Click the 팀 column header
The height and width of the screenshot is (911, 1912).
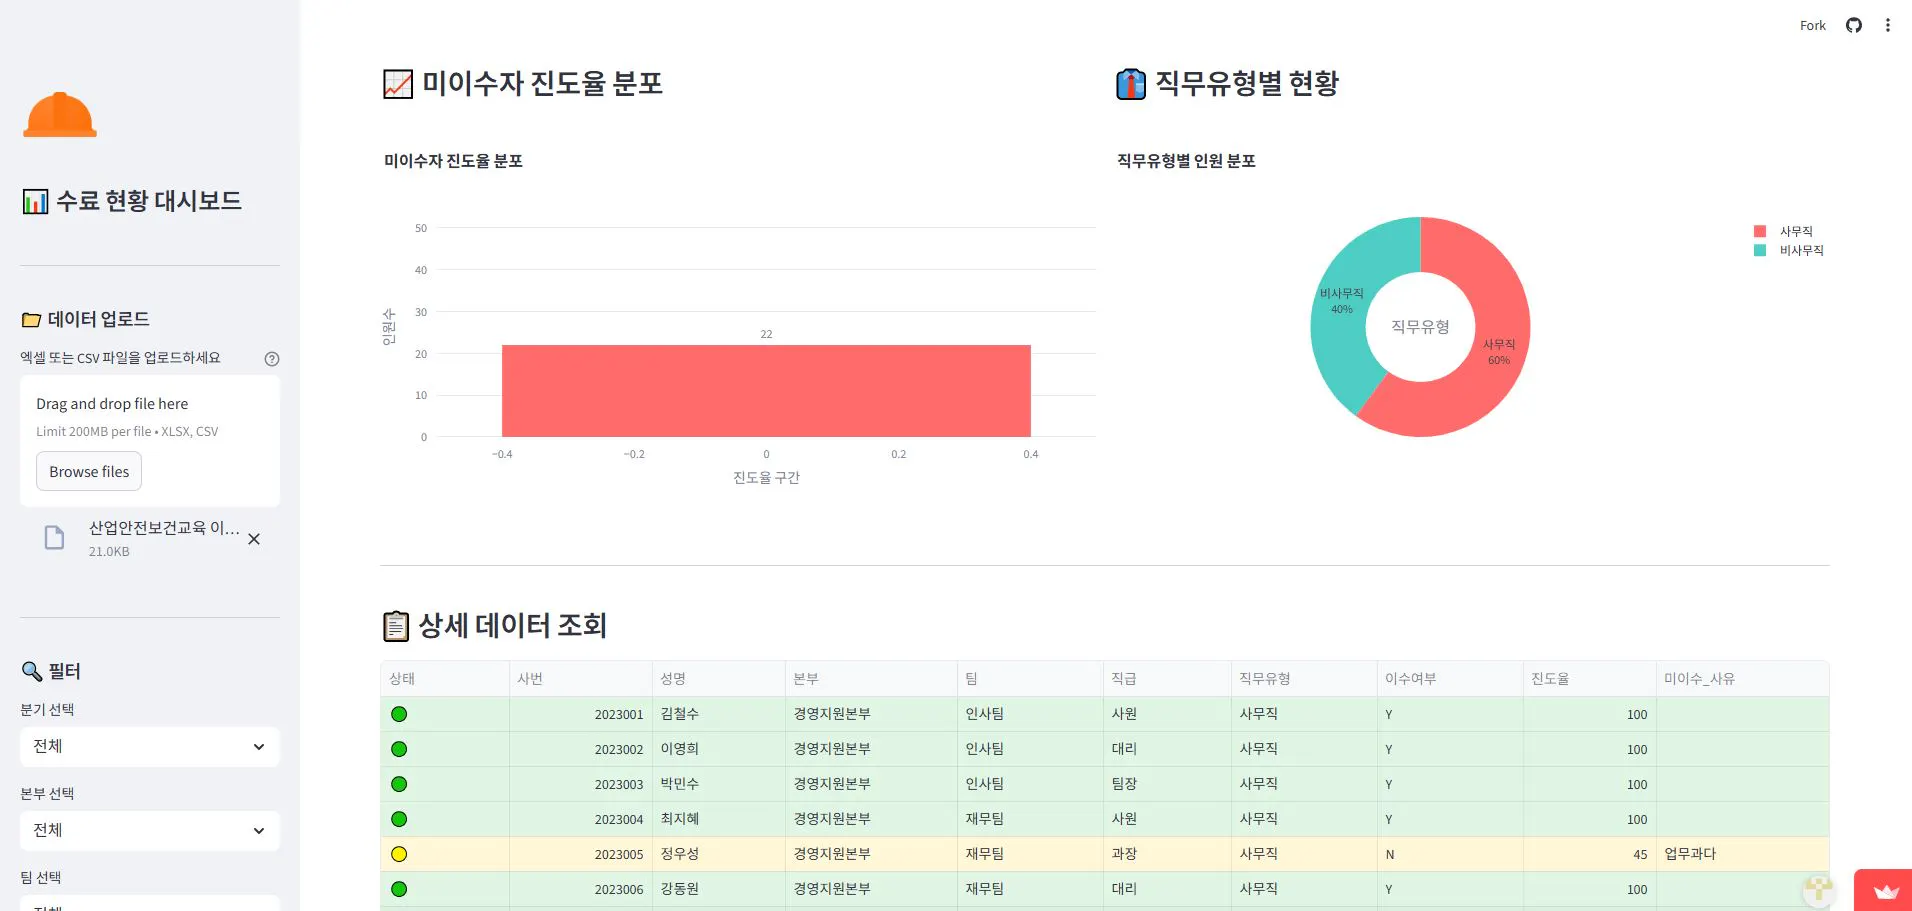(x=1030, y=679)
